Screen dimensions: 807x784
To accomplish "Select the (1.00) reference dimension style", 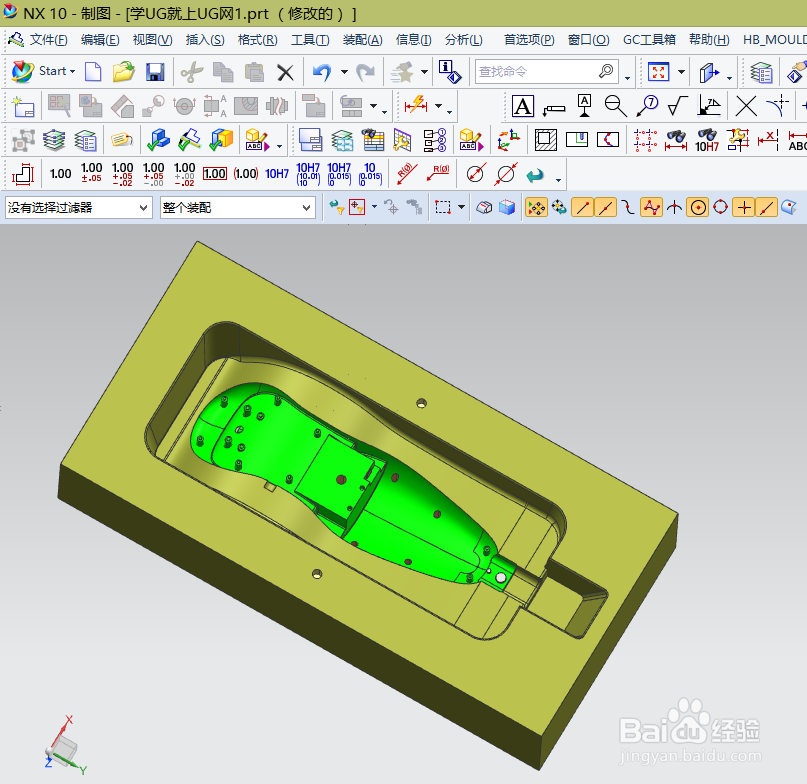I will click(x=245, y=173).
